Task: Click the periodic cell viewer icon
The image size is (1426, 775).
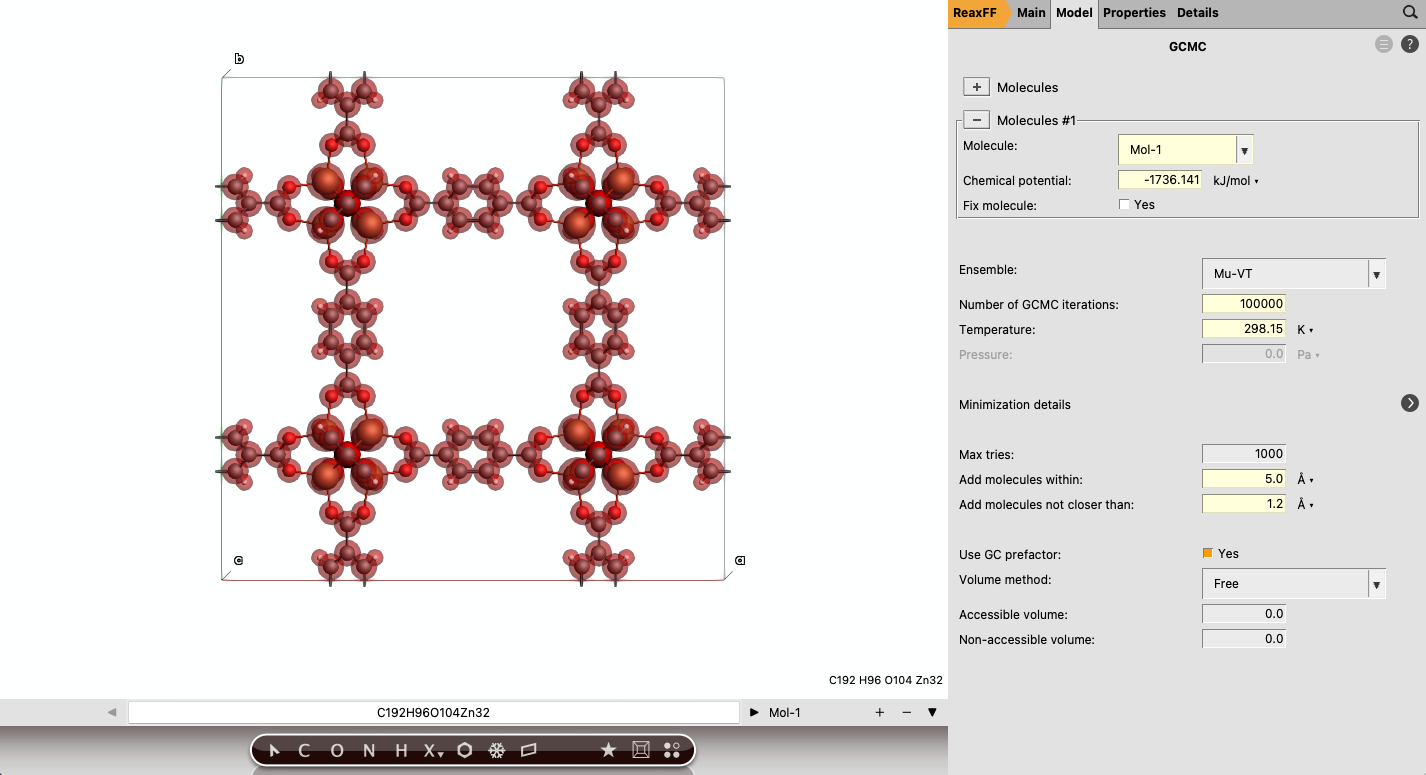Action: click(640, 749)
